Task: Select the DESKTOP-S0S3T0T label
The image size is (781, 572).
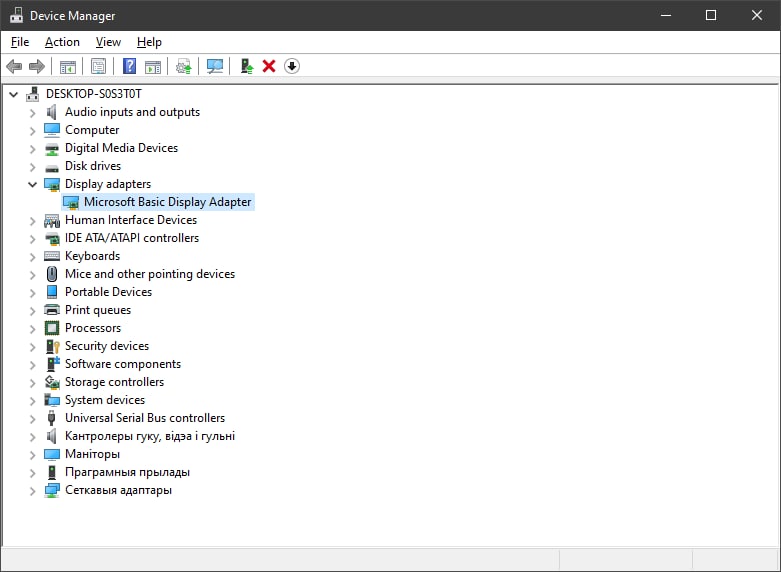Action: pyautogui.click(x=94, y=94)
